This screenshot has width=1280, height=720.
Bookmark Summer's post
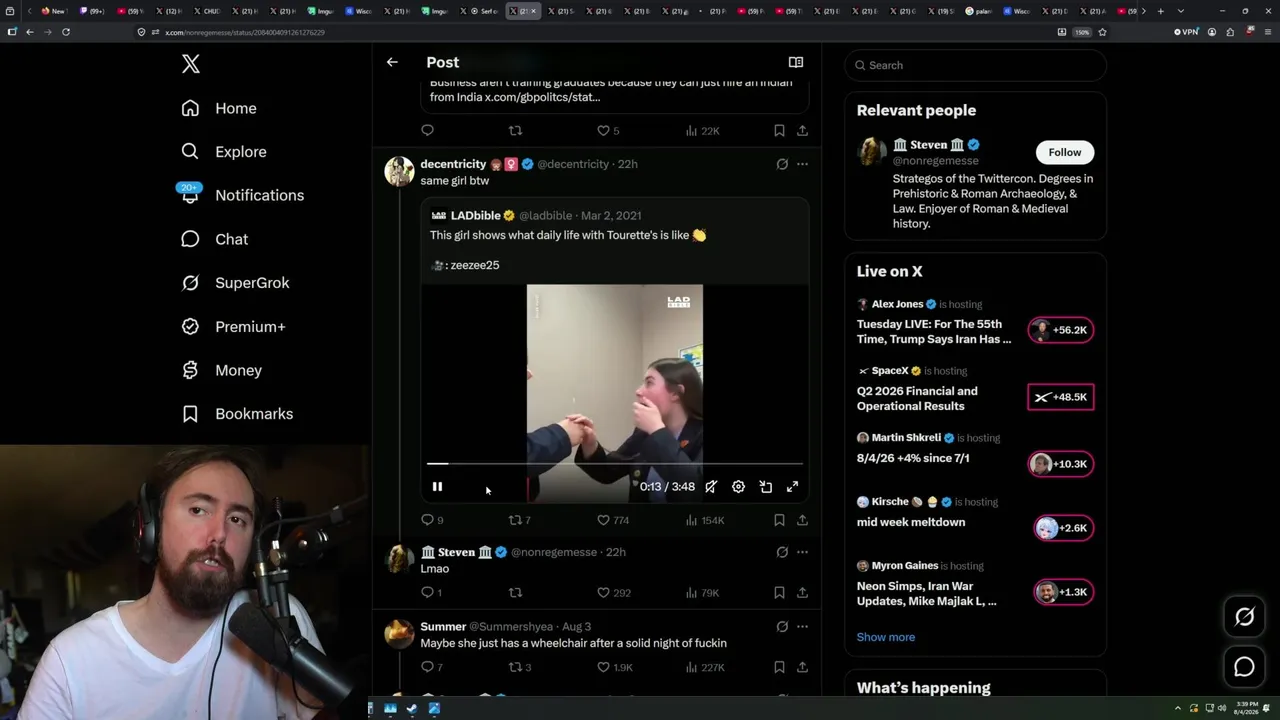[779, 667]
